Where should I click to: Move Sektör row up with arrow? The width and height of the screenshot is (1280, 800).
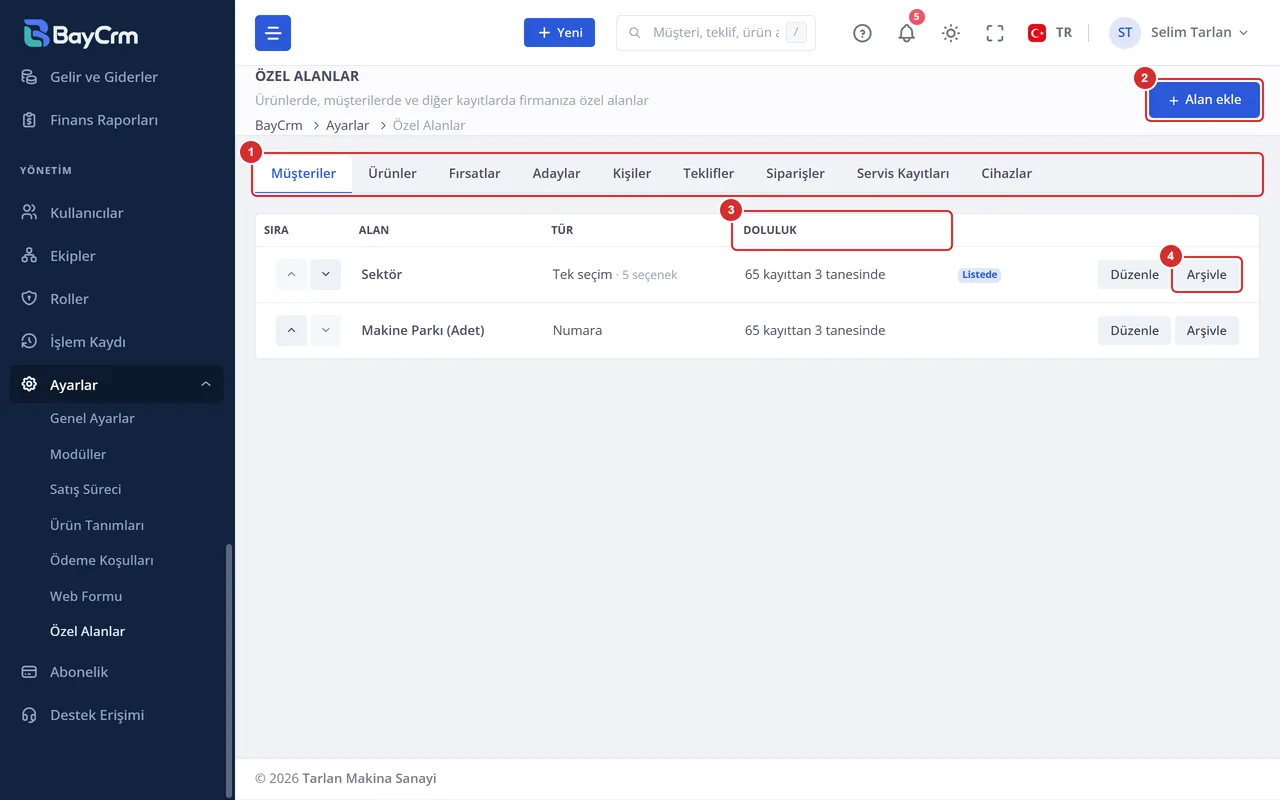point(291,274)
